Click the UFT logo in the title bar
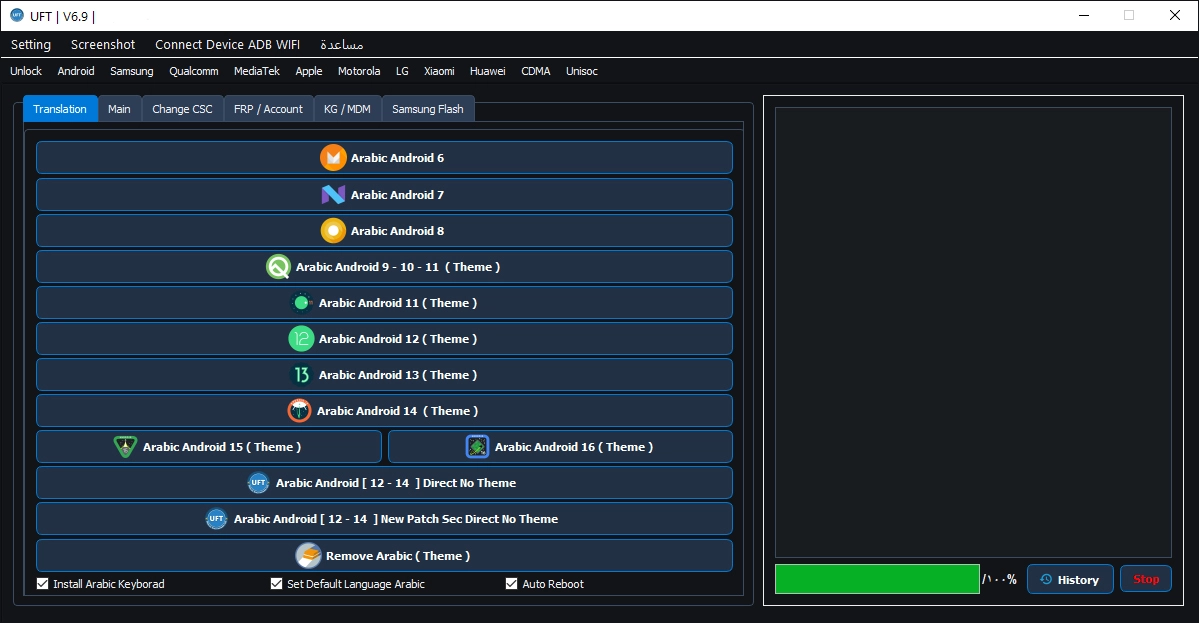1199x623 pixels. click(17, 15)
